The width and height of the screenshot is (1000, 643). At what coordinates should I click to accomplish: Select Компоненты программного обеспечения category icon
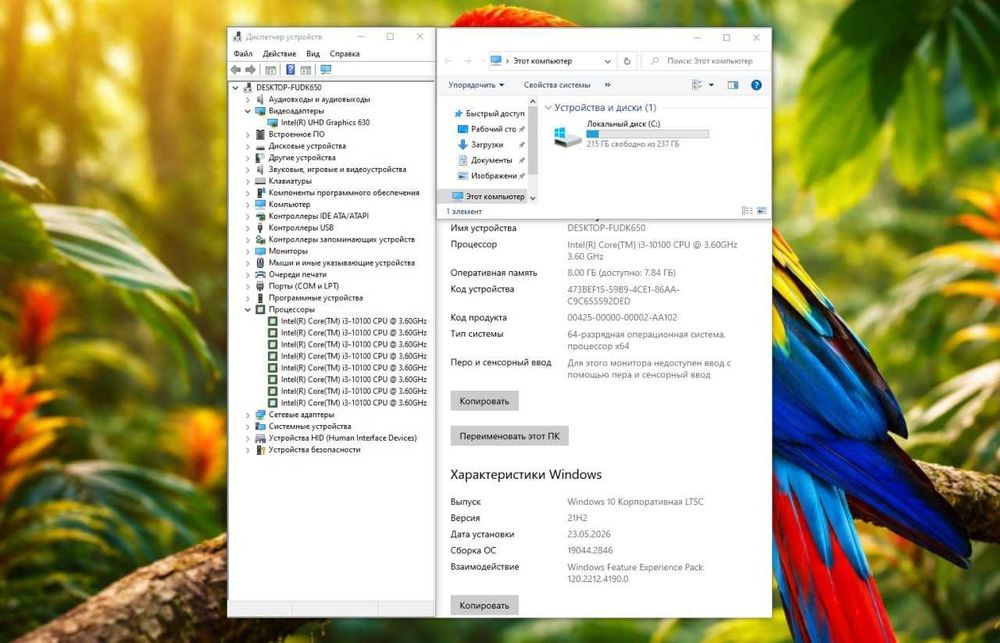coord(260,193)
